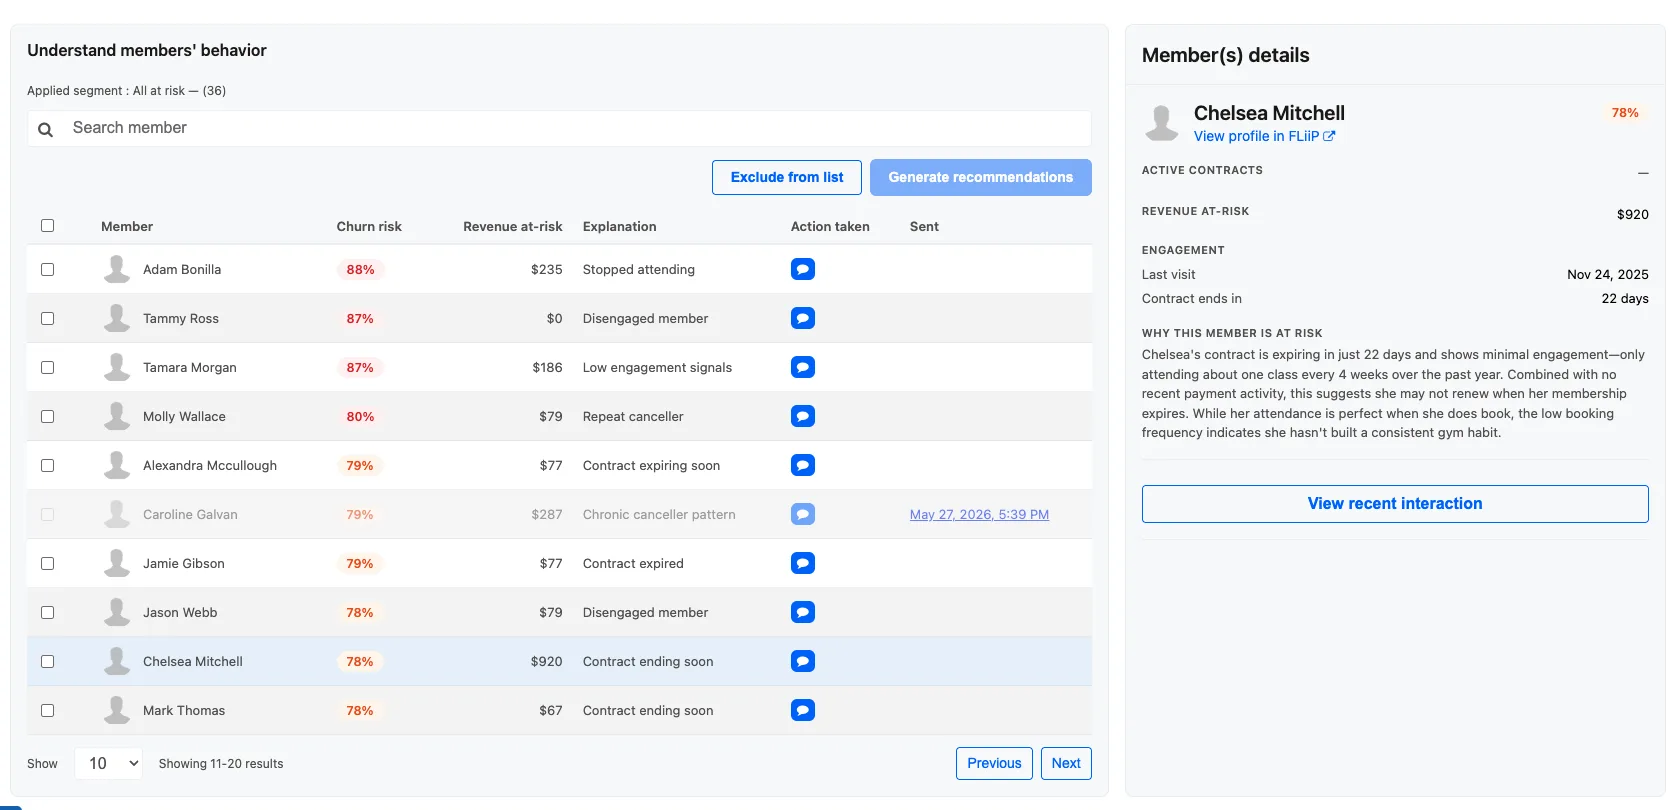Click Exclude from list button
The image size is (1678, 810).
(x=787, y=177)
